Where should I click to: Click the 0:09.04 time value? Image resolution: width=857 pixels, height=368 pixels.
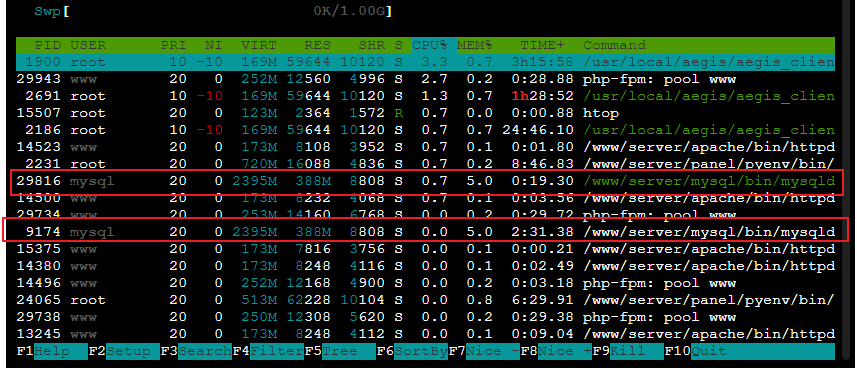[x=543, y=334]
